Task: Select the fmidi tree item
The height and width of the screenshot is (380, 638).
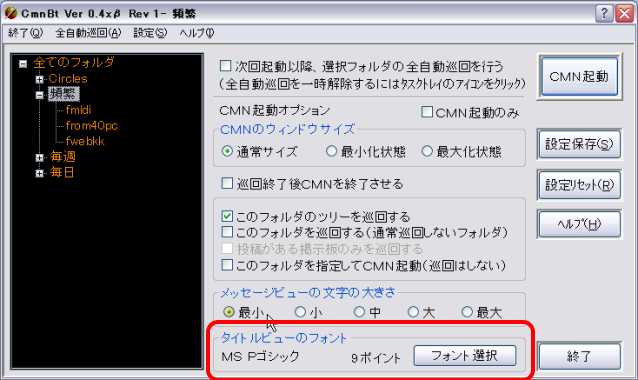Action: pyautogui.click(x=79, y=110)
